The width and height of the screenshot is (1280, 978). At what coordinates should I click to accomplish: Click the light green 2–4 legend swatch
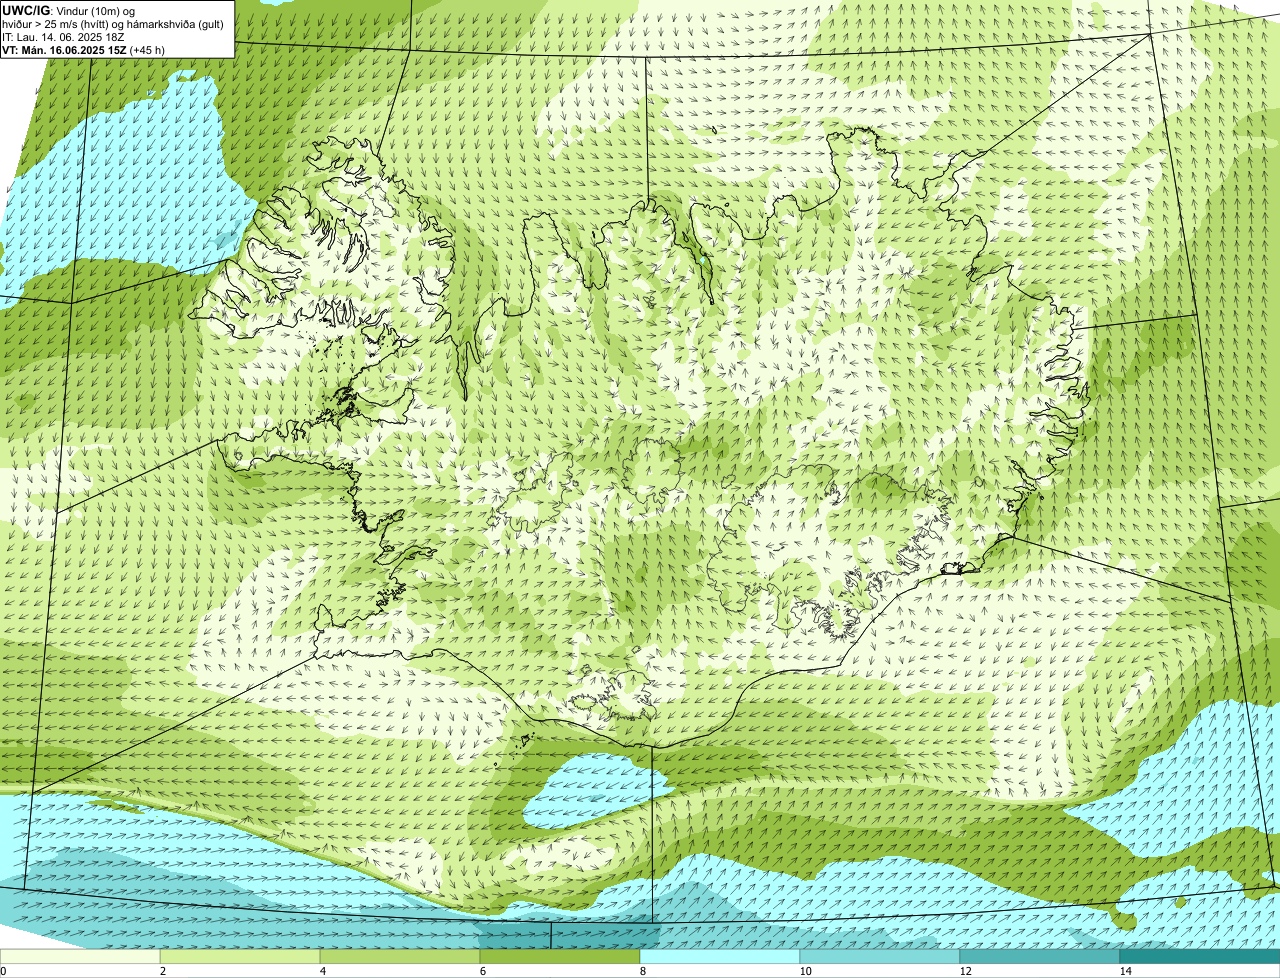click(x=240, y=957)
